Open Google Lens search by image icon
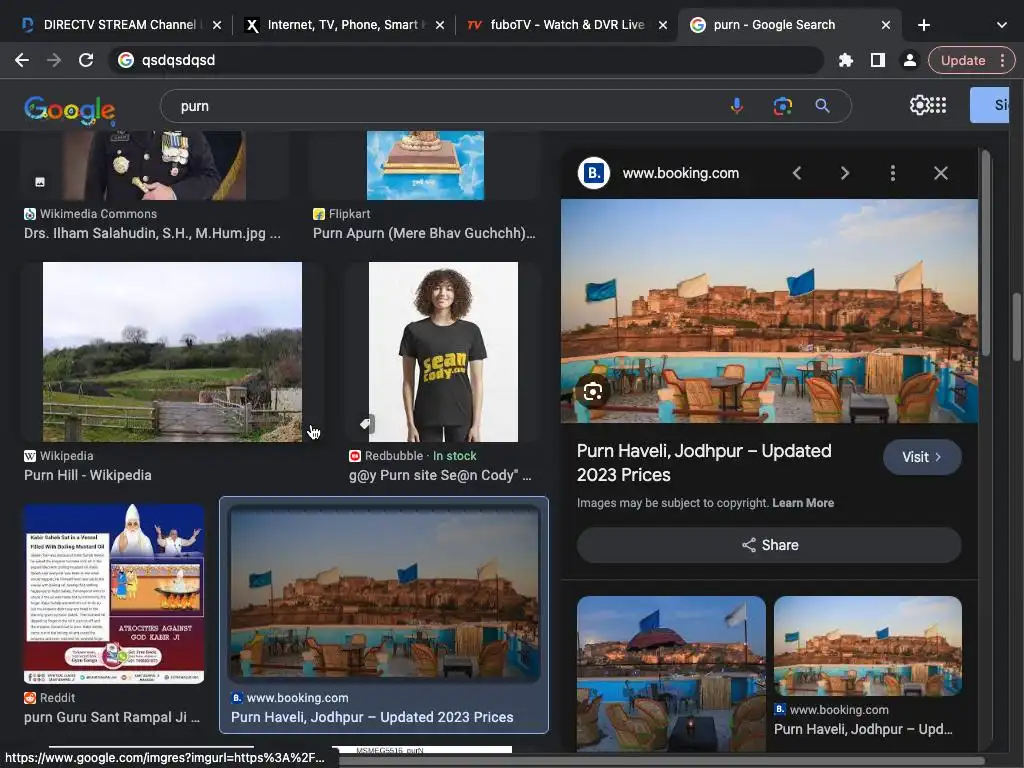 tap(782, 106)
